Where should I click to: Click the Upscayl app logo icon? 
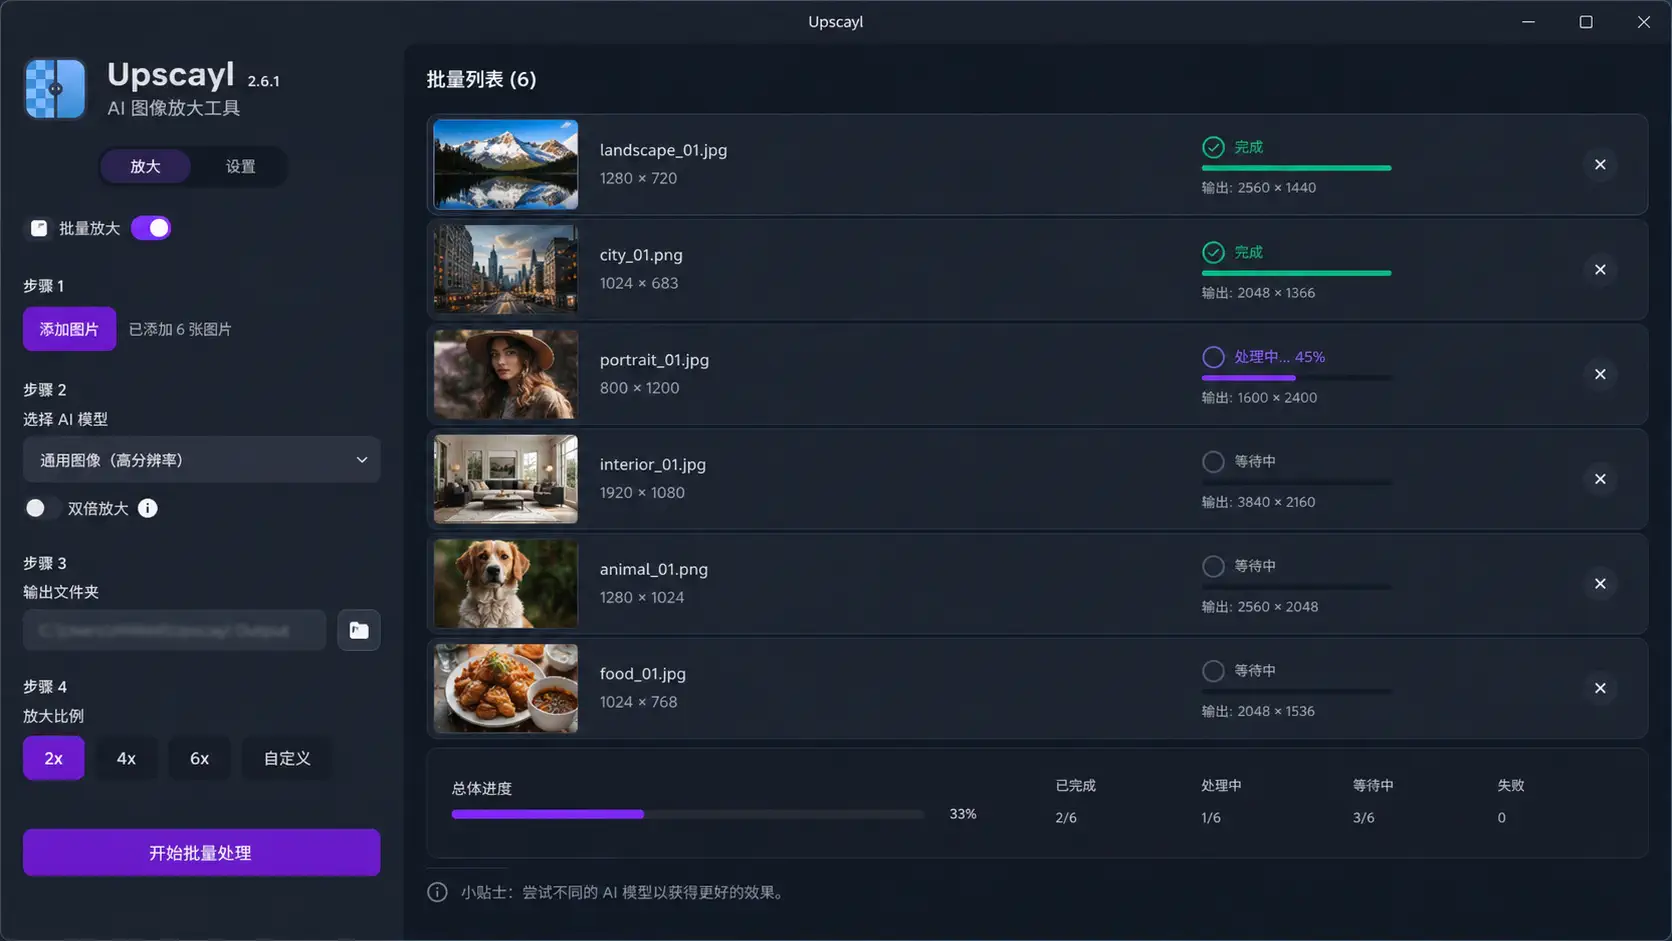click(55, 89)
